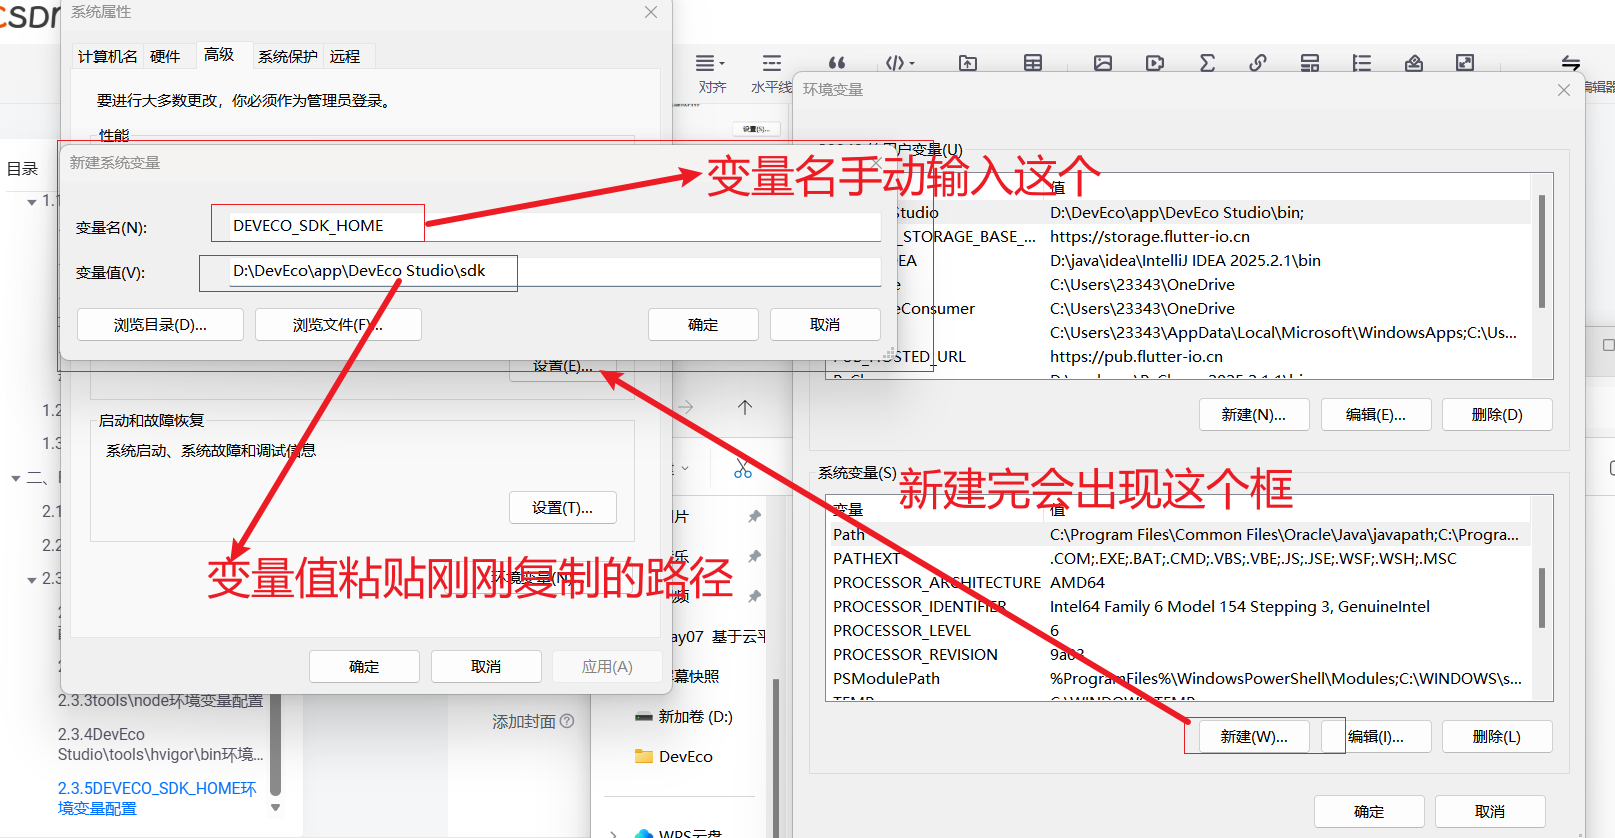Click 取消 in the environment variables window
Screen dimensions: 1615x838
pos(1490,812)
